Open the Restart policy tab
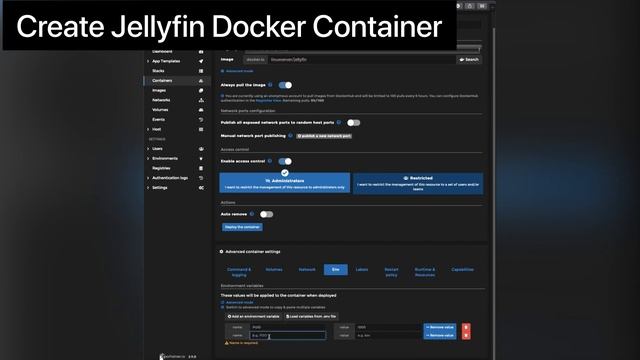This screenshot has width=640, height=360. click(x=391, y=272)
